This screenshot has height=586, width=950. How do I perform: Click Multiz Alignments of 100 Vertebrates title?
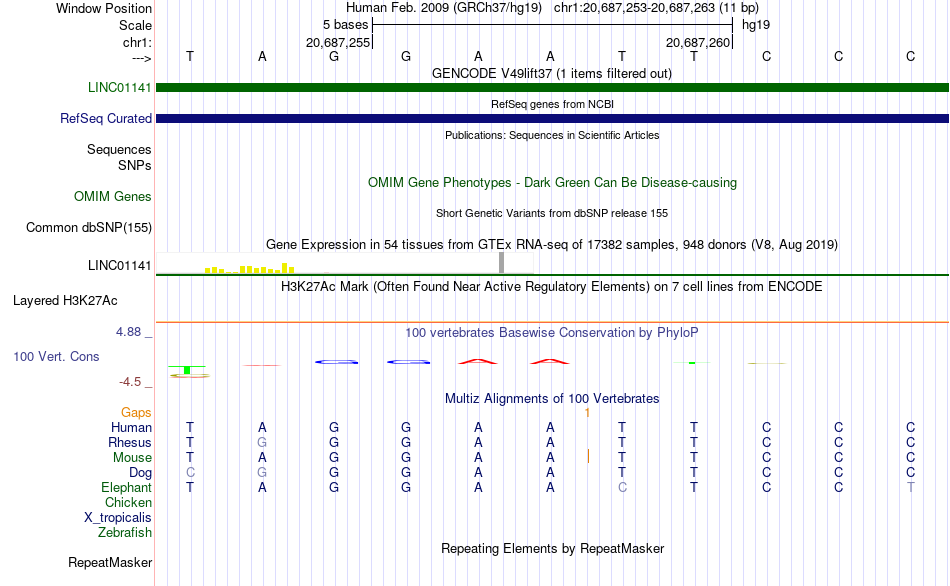552,398
